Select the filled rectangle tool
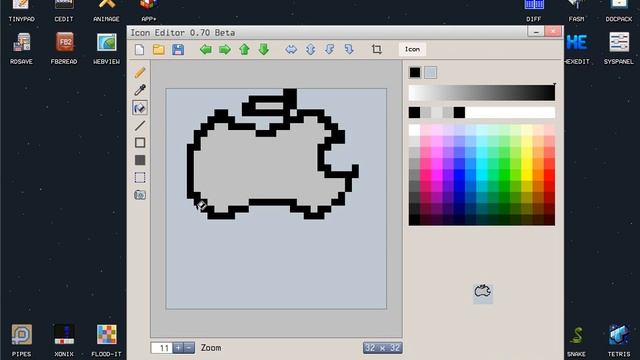Screen dimensions: 640x360 (x=140, y=160)
